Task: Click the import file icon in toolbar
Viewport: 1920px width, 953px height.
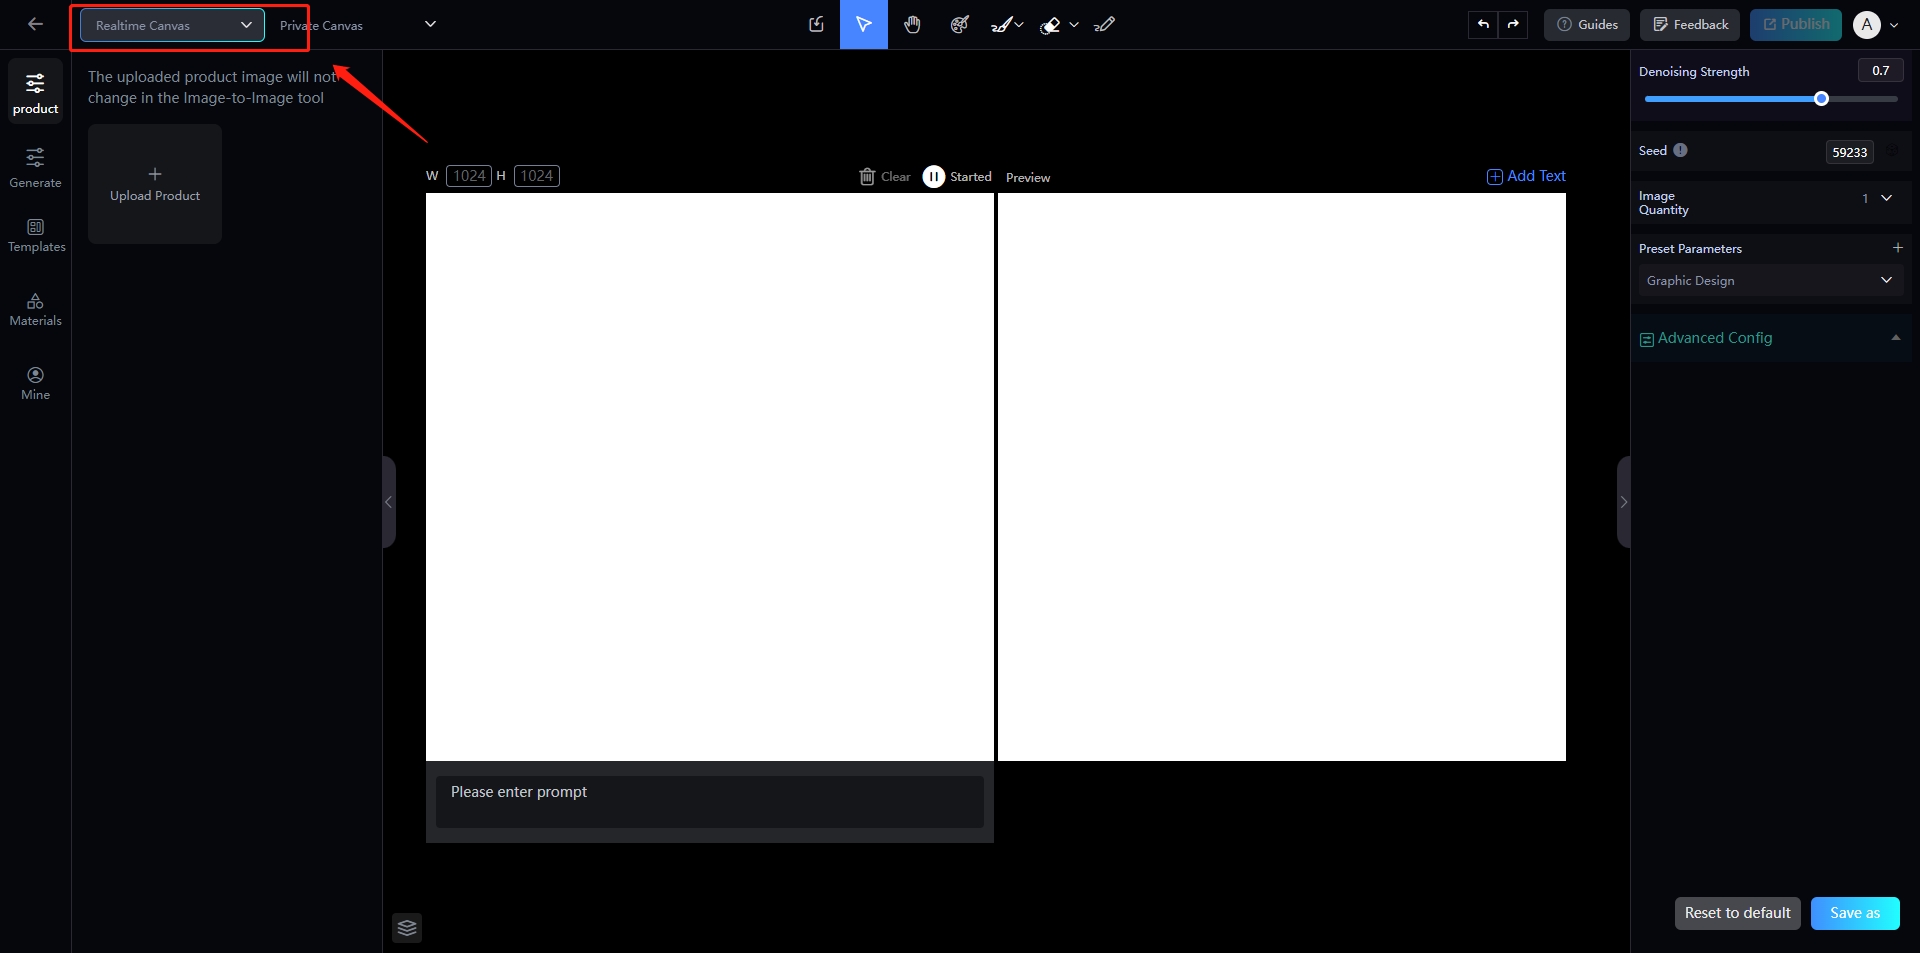Action: coord(816,25)
